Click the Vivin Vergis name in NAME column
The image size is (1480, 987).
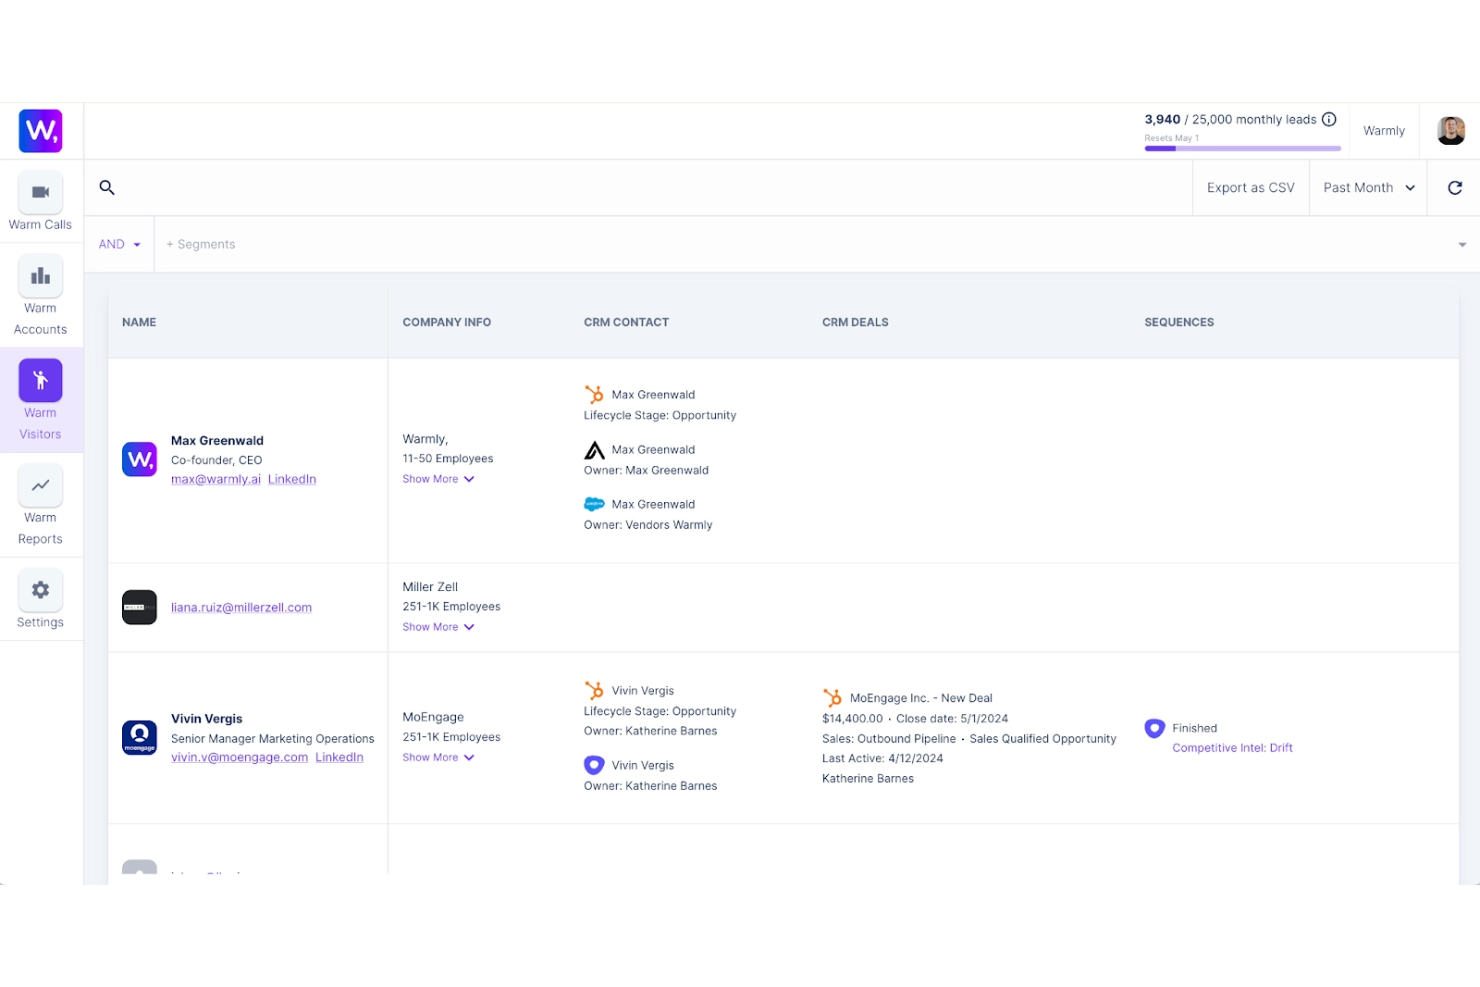tap(207, 718)
